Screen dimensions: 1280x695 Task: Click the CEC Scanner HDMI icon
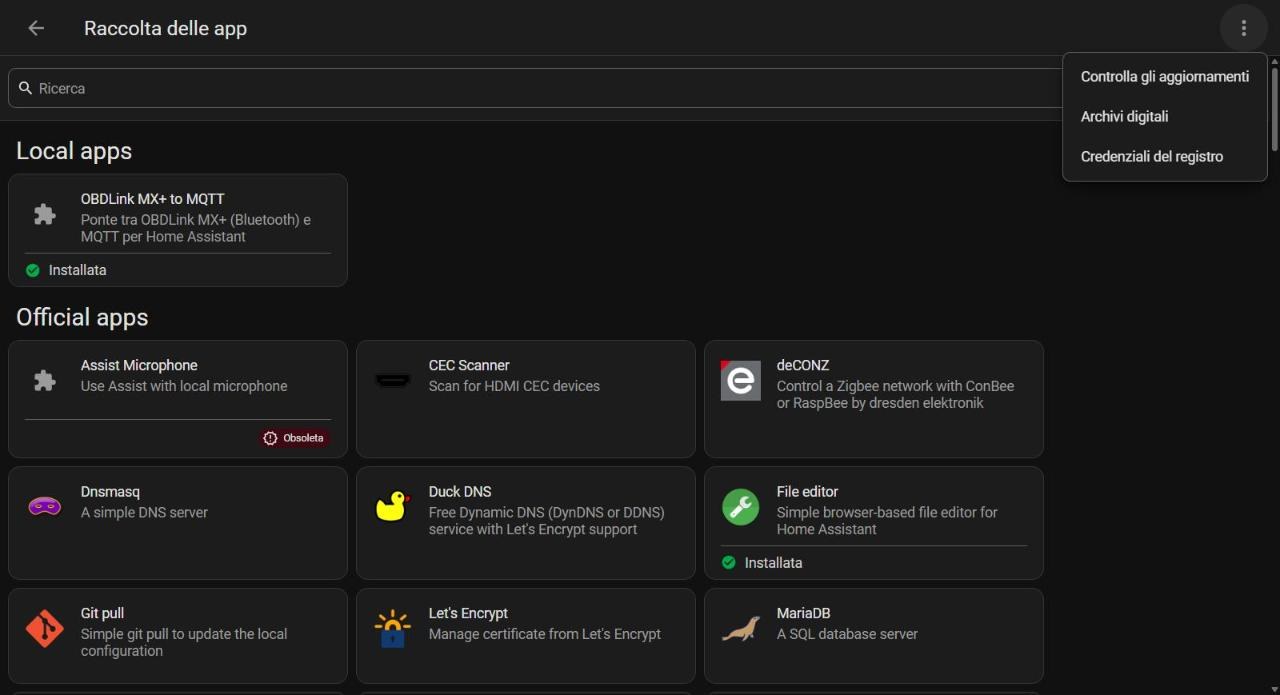[x=393, y=381]
